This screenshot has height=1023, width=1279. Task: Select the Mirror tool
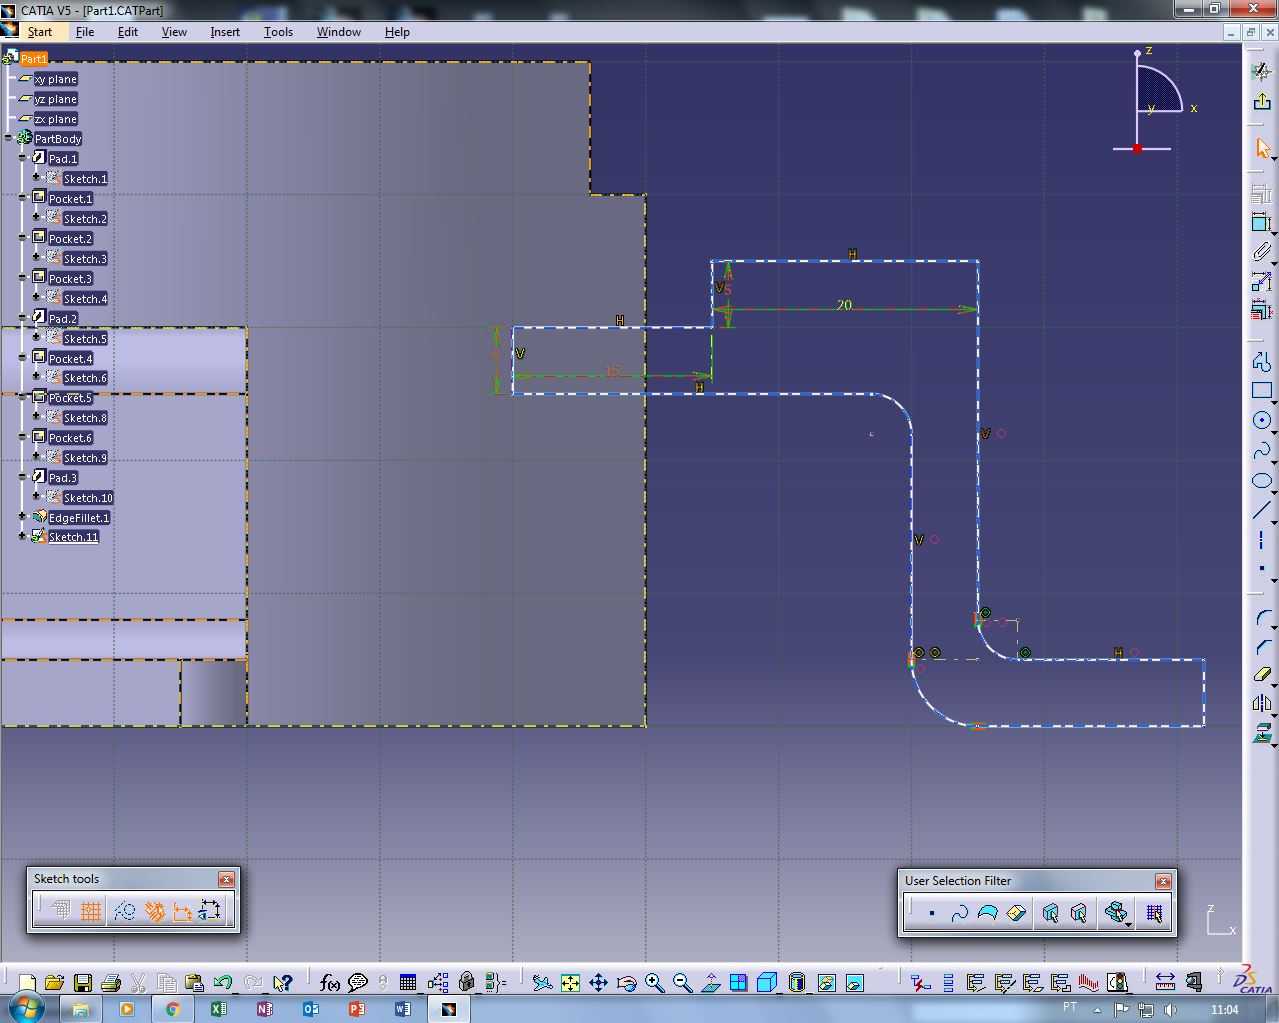click(1262, 703)
